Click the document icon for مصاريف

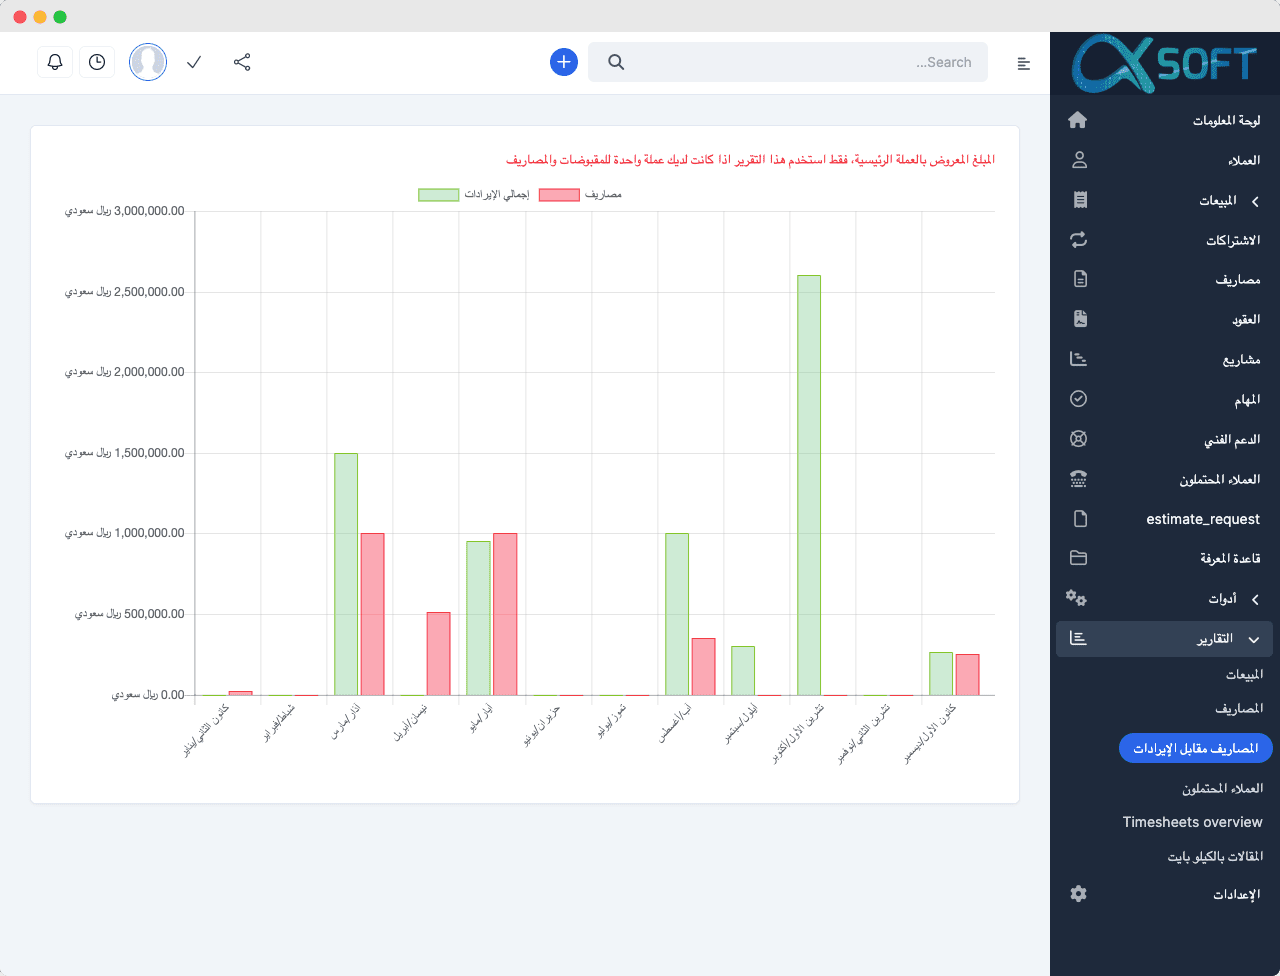1080,279
